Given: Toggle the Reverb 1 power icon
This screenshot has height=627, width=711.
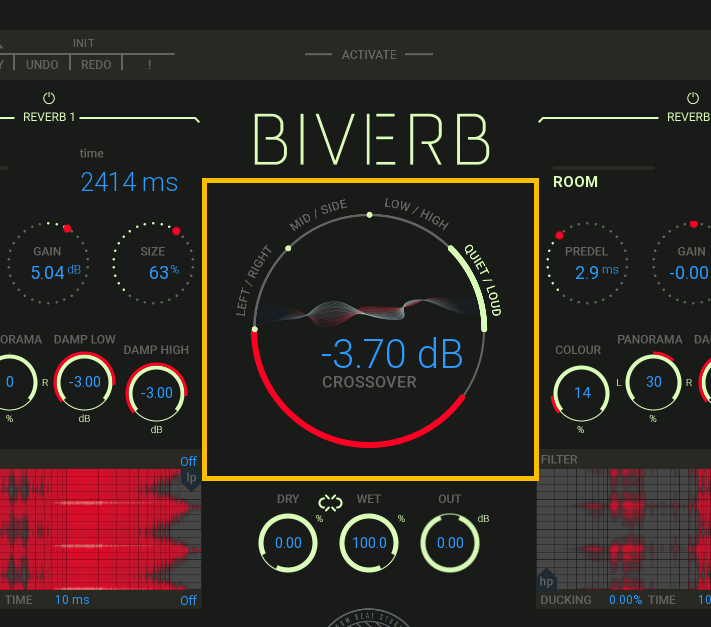Looking at the screenshot, I should 49,98.
